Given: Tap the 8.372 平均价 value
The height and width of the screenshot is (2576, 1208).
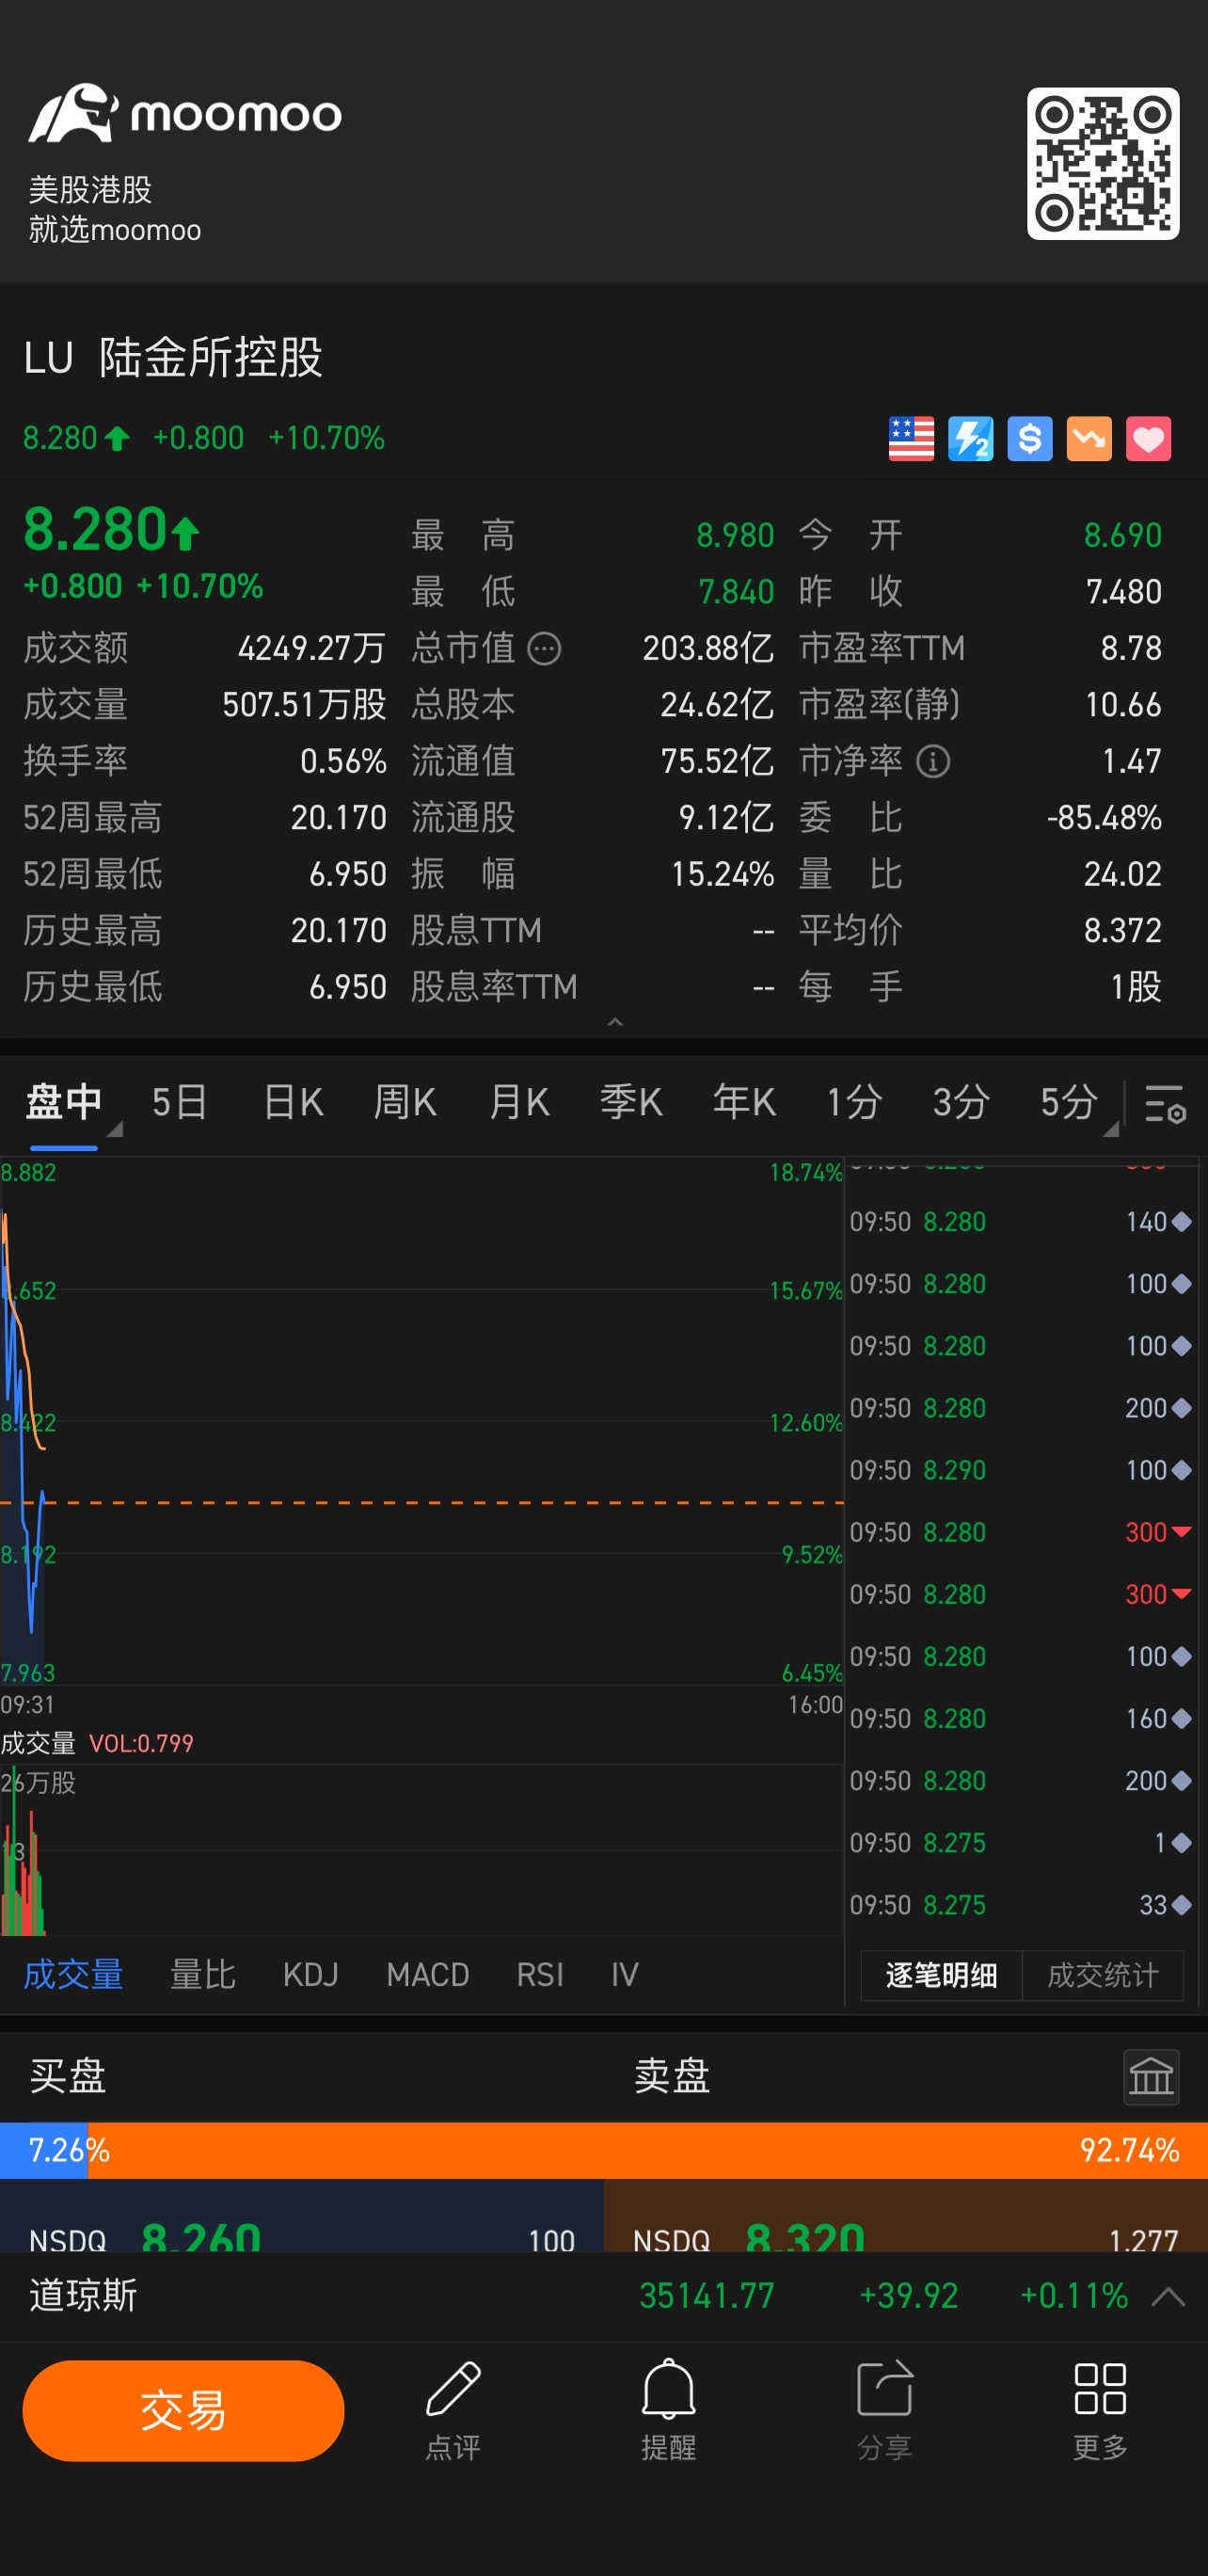Looking at the screenshot, I should click(x=1123, y=931).
